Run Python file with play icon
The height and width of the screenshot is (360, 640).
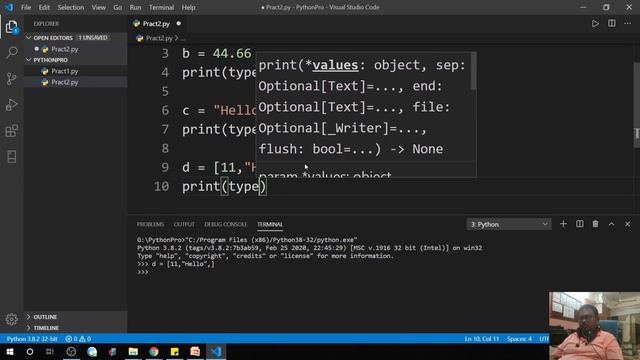pyautogui.click(x=595, y=24)
